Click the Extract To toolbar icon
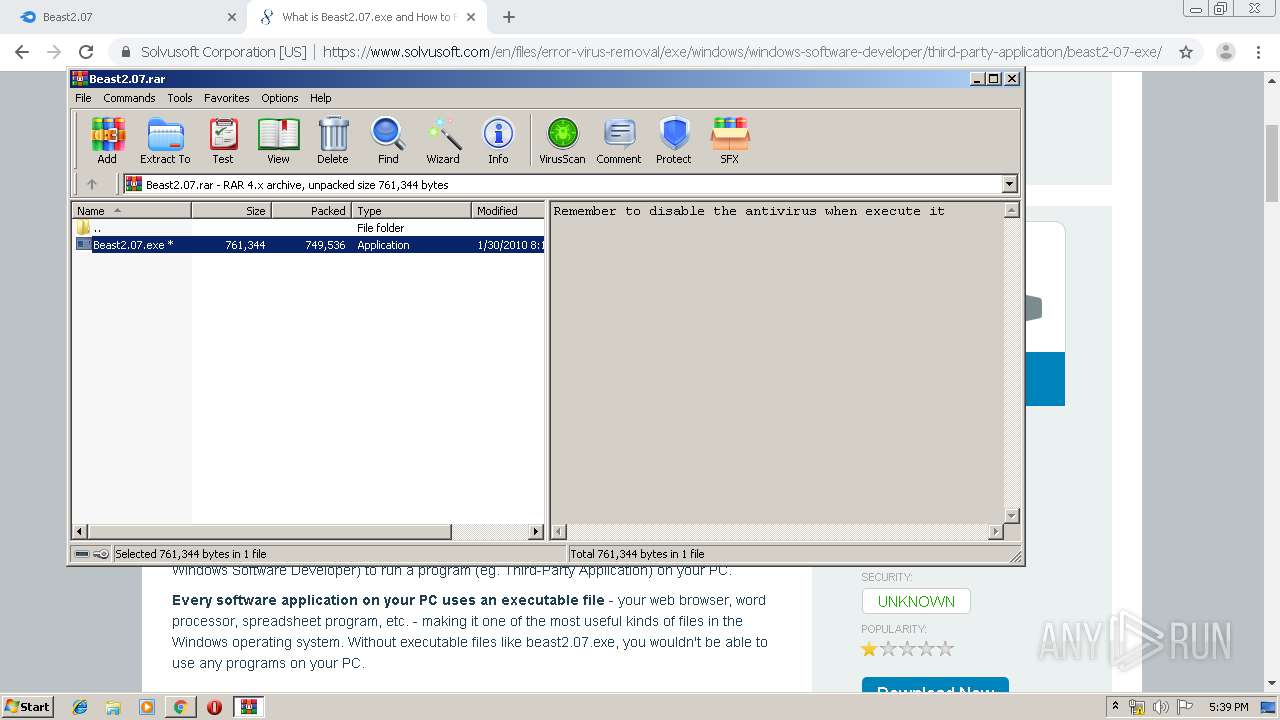Image resolution: width=1280 pixels, height=720 pixels. click(165, 140)
